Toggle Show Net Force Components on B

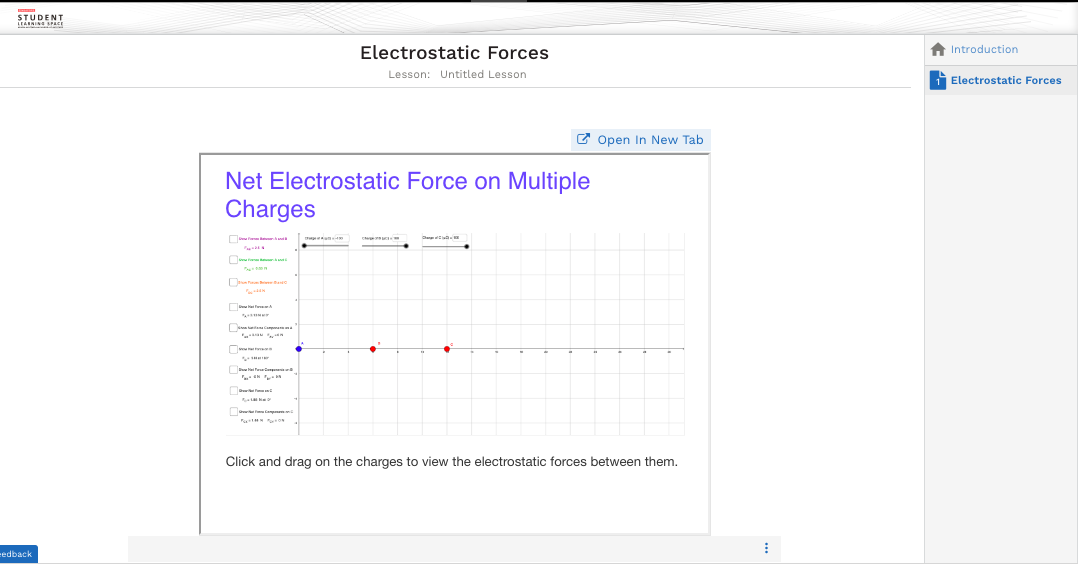(233, 369)
